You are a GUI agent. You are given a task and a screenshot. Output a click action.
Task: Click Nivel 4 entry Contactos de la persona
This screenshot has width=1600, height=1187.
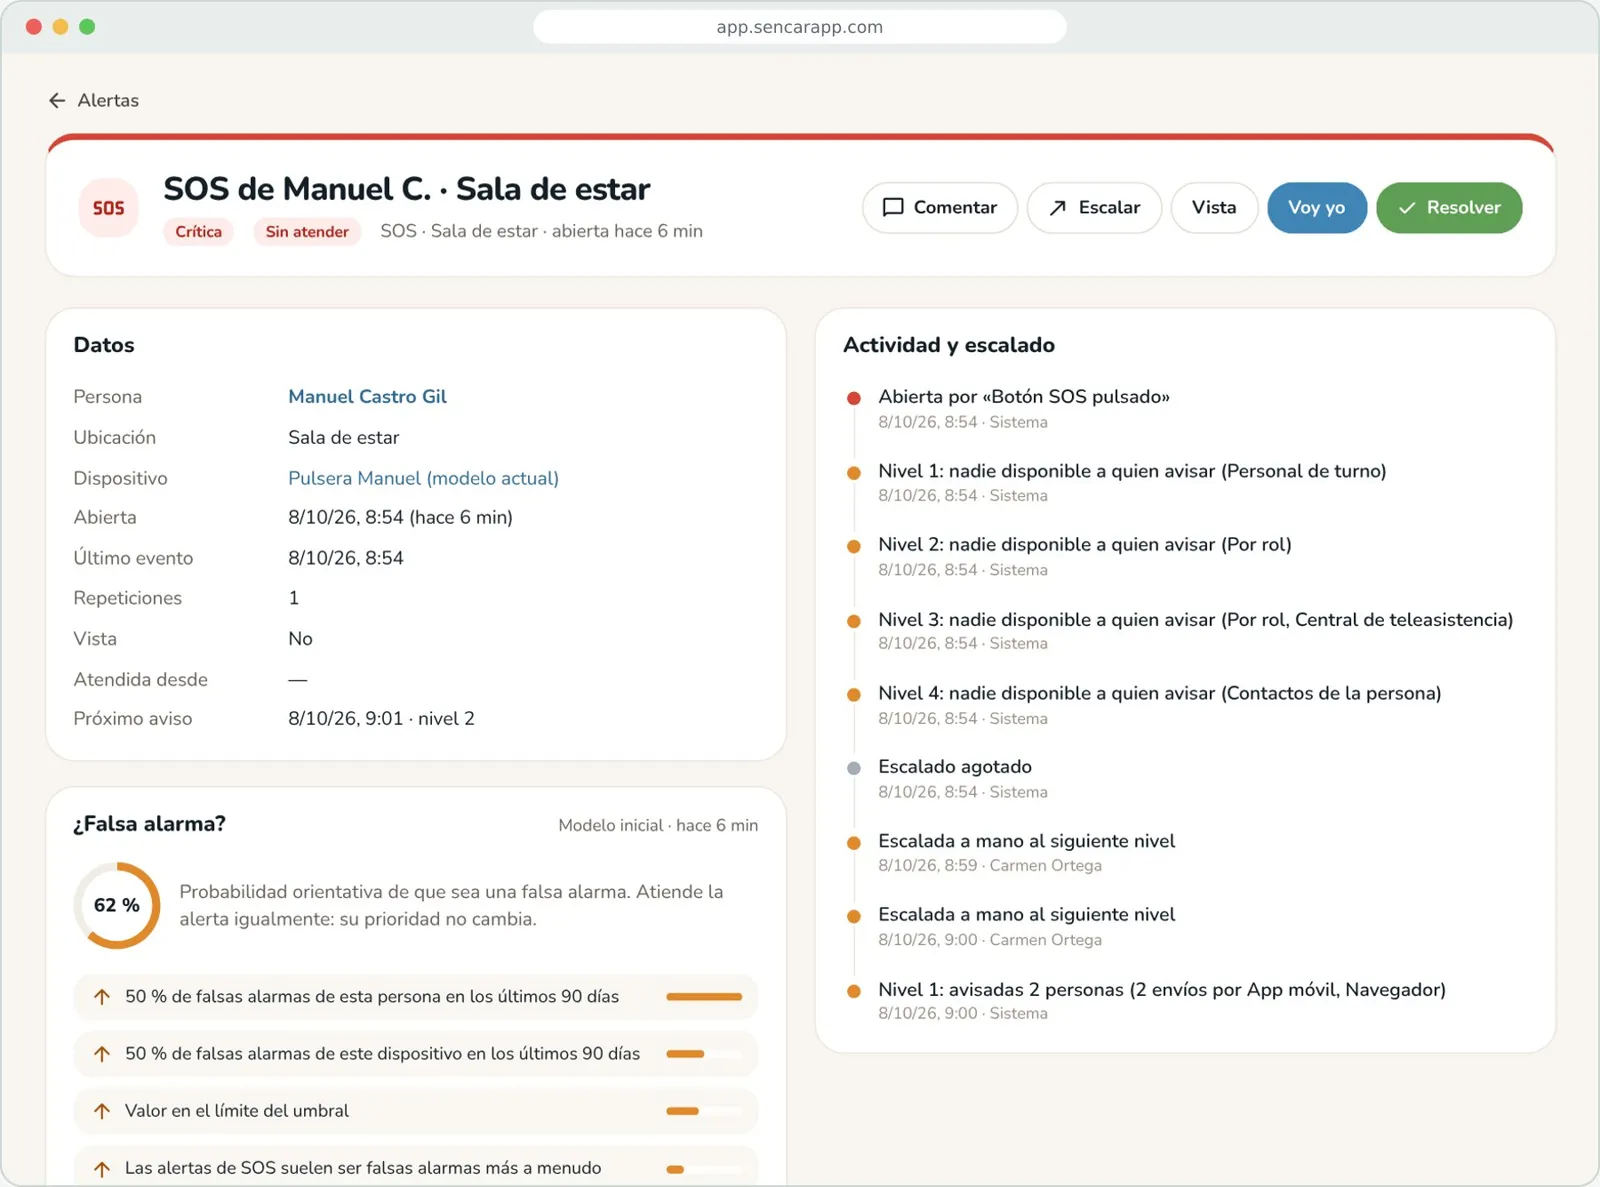(1159, 705)
